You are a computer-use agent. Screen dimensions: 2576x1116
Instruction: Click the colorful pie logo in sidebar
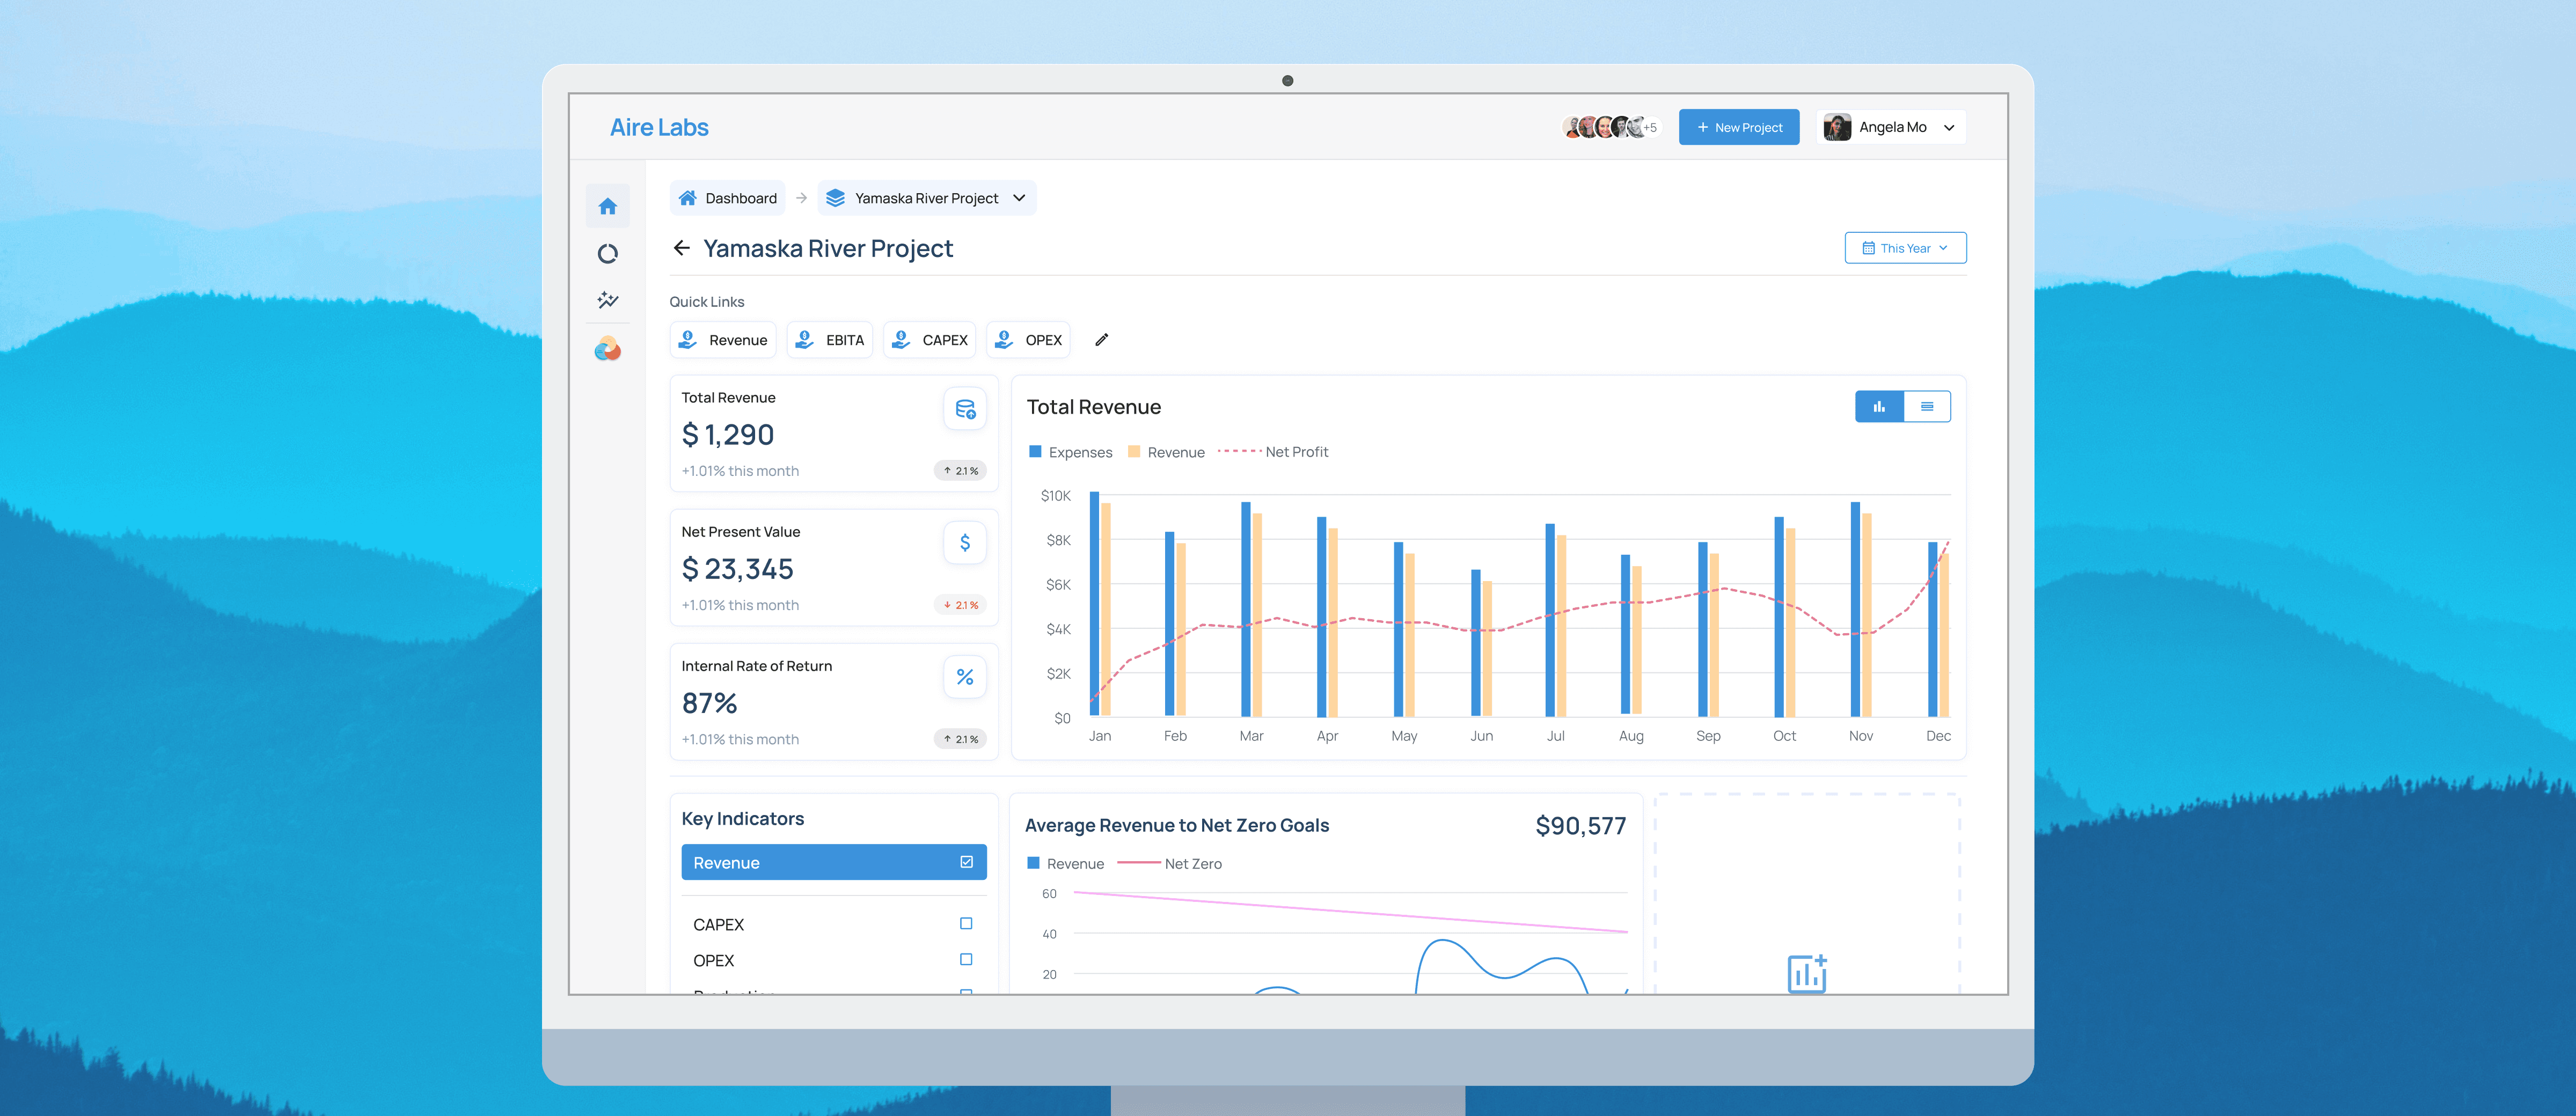607,349
